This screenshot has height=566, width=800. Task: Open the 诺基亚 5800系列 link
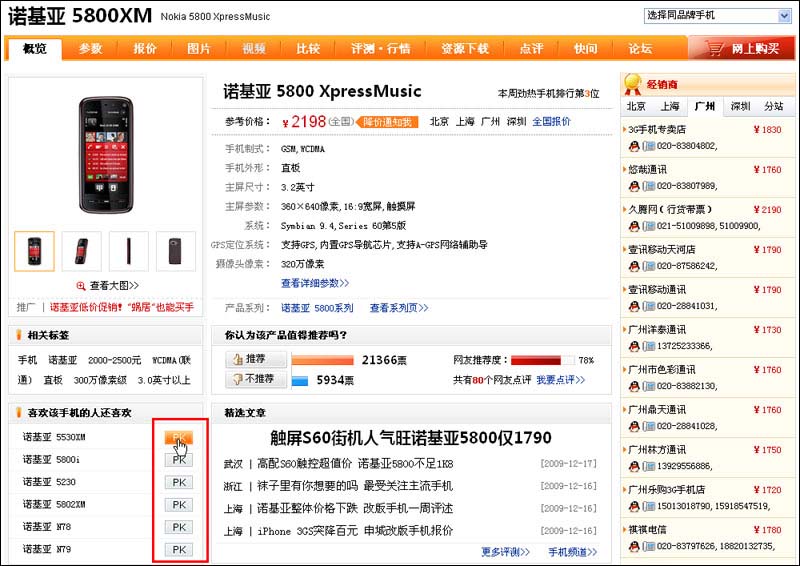click(317, 308)
